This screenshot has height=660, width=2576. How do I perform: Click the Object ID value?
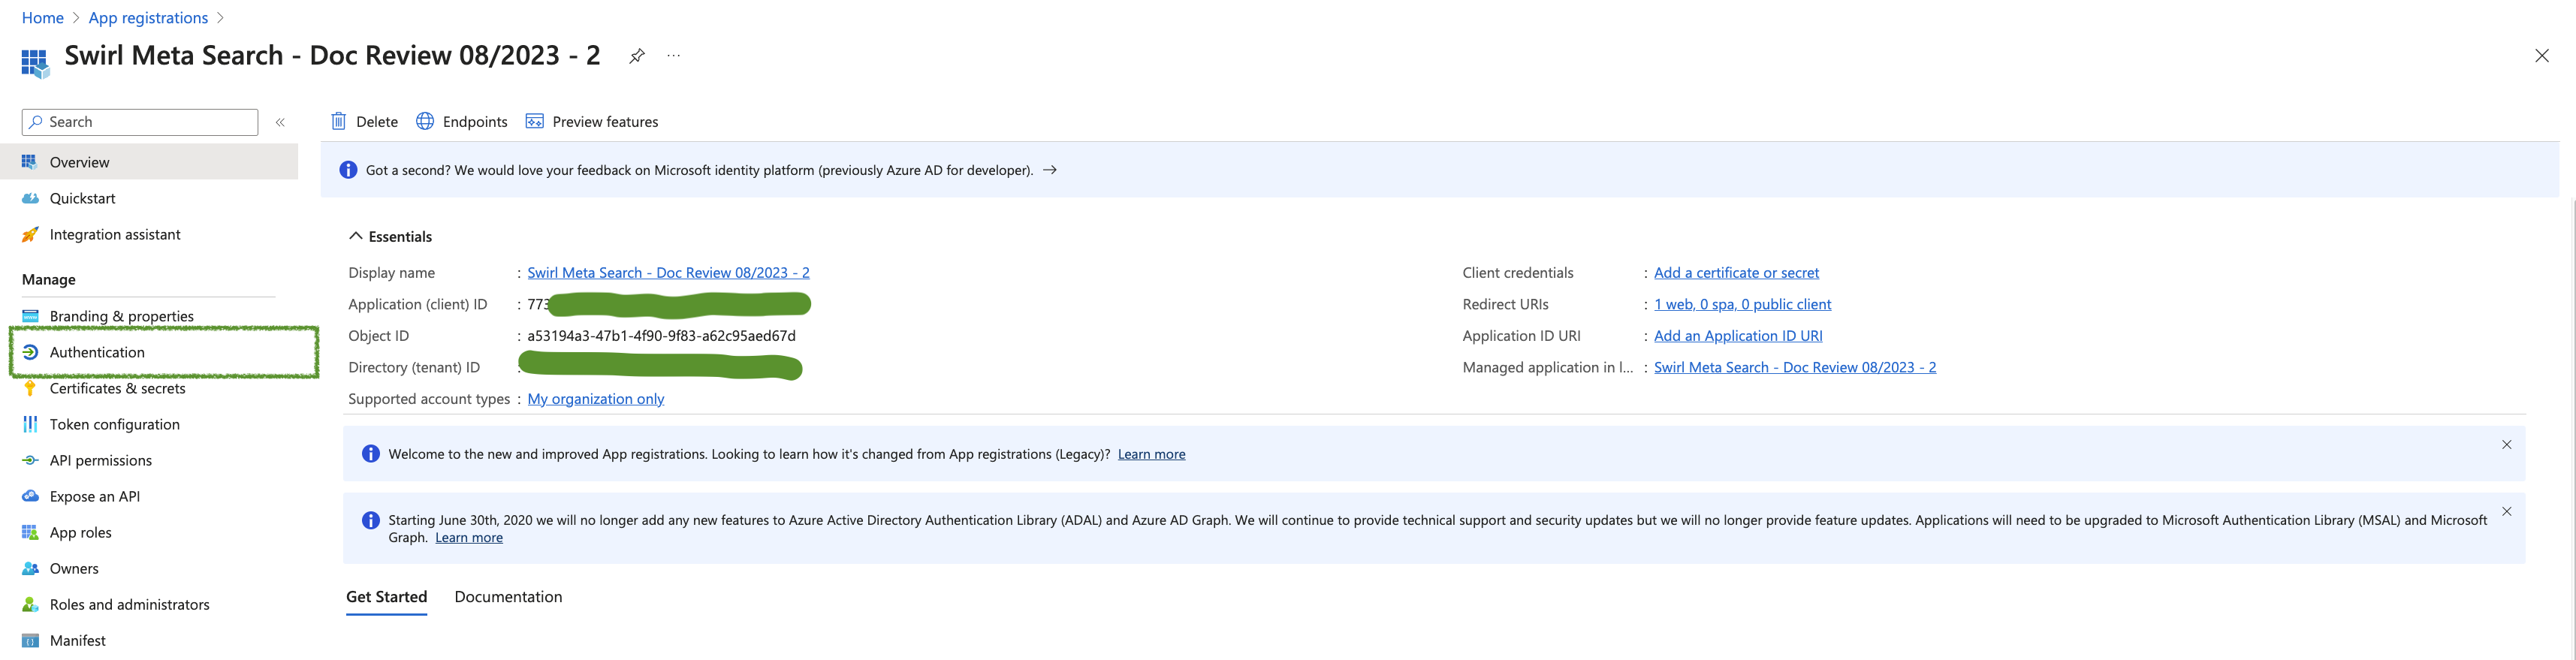click(661, 336)
